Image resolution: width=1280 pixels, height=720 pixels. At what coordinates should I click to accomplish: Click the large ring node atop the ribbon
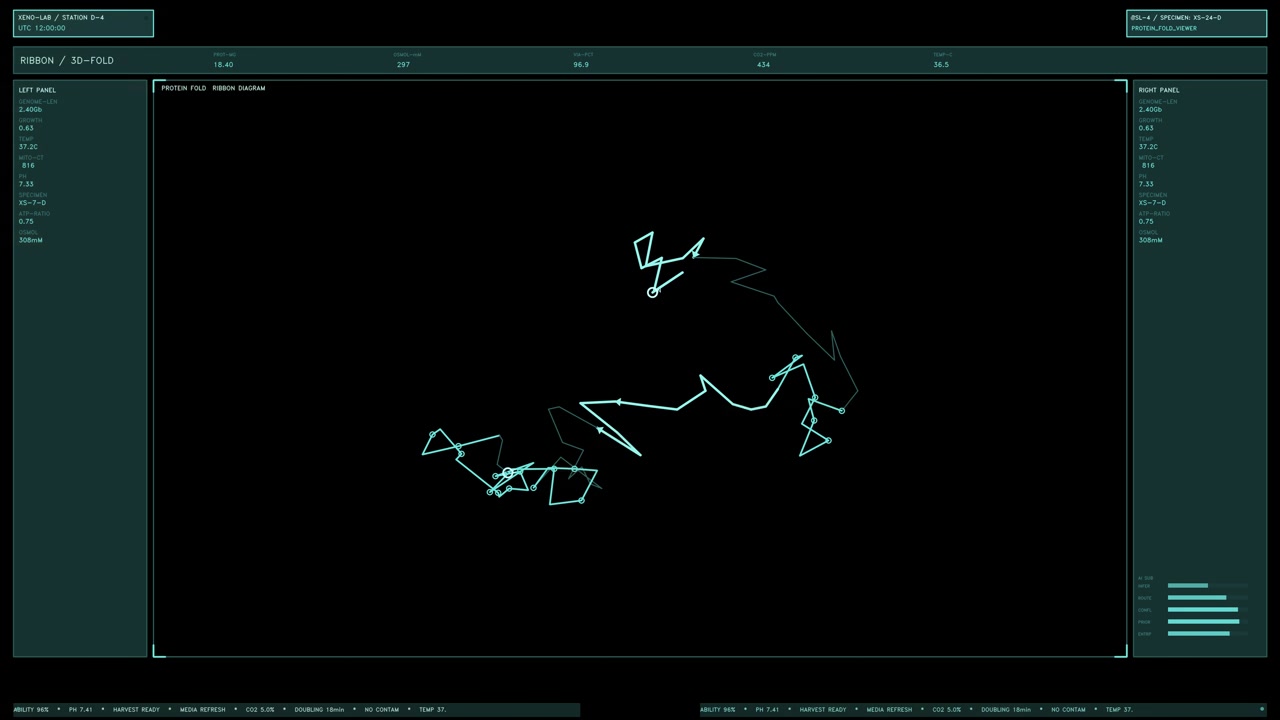(653, 292)
